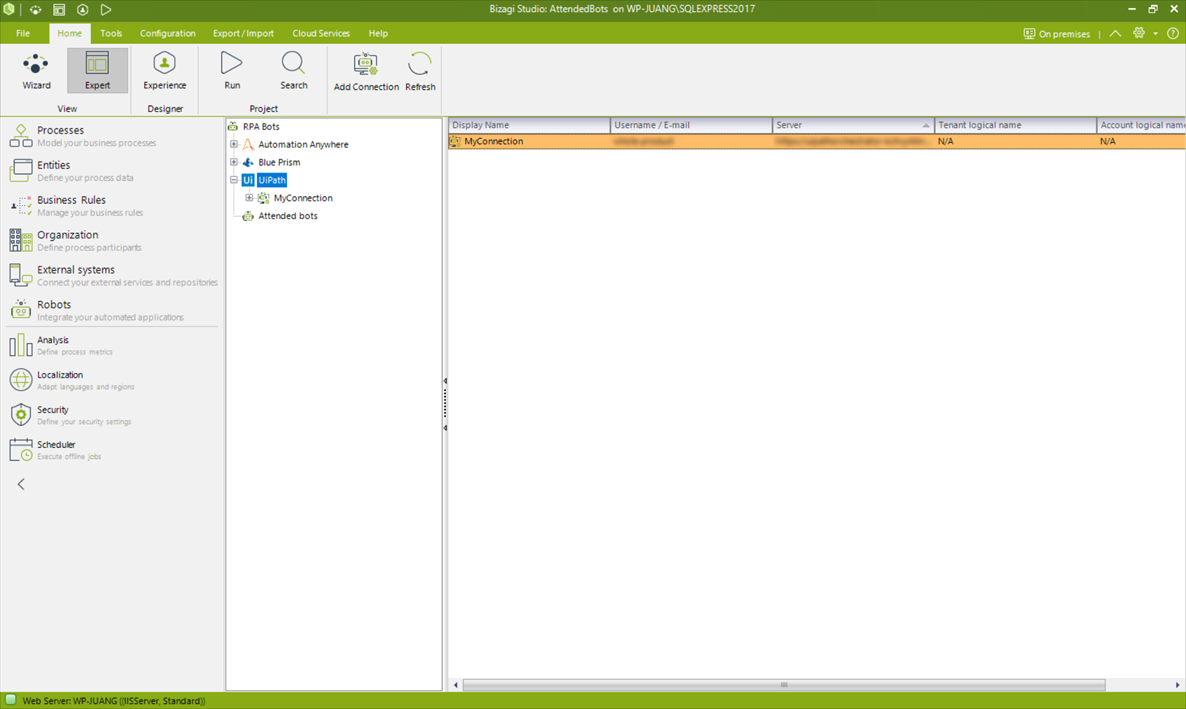The image size is (1186, 709).
Task: Expand the MyConnection tree node
Action: [249, 197]
